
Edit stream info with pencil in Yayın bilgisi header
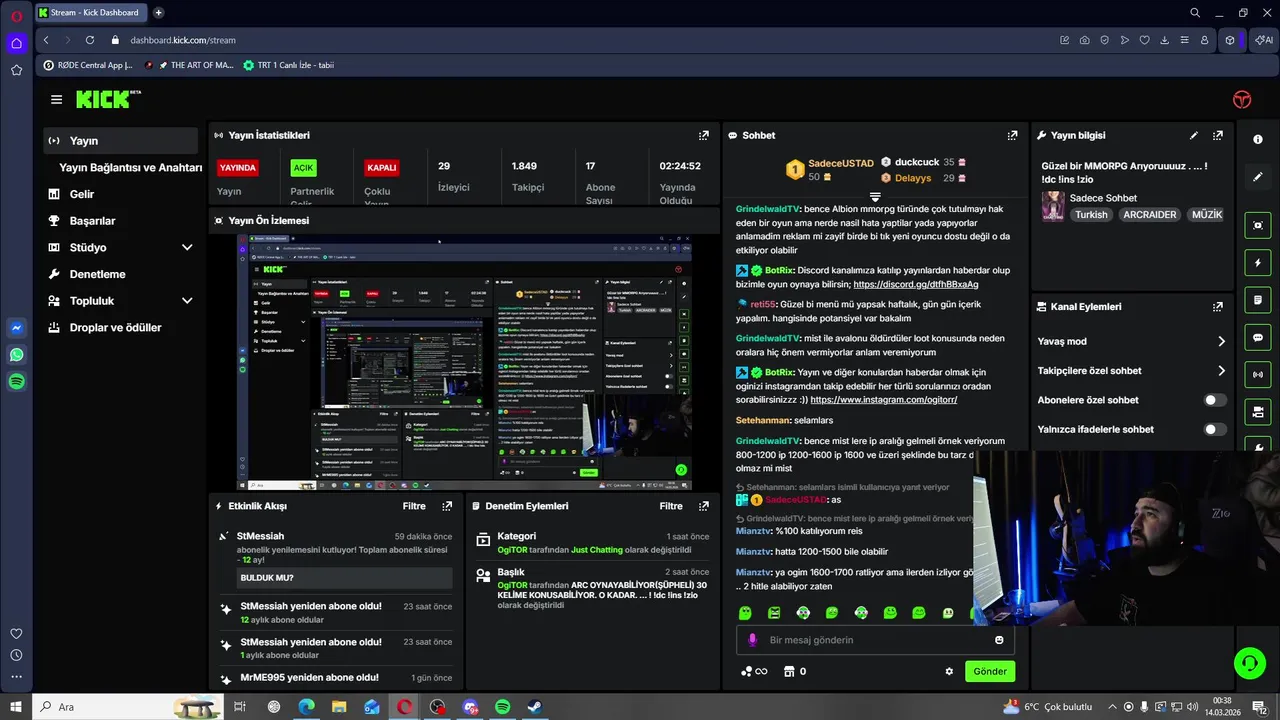pos(1193,135)
